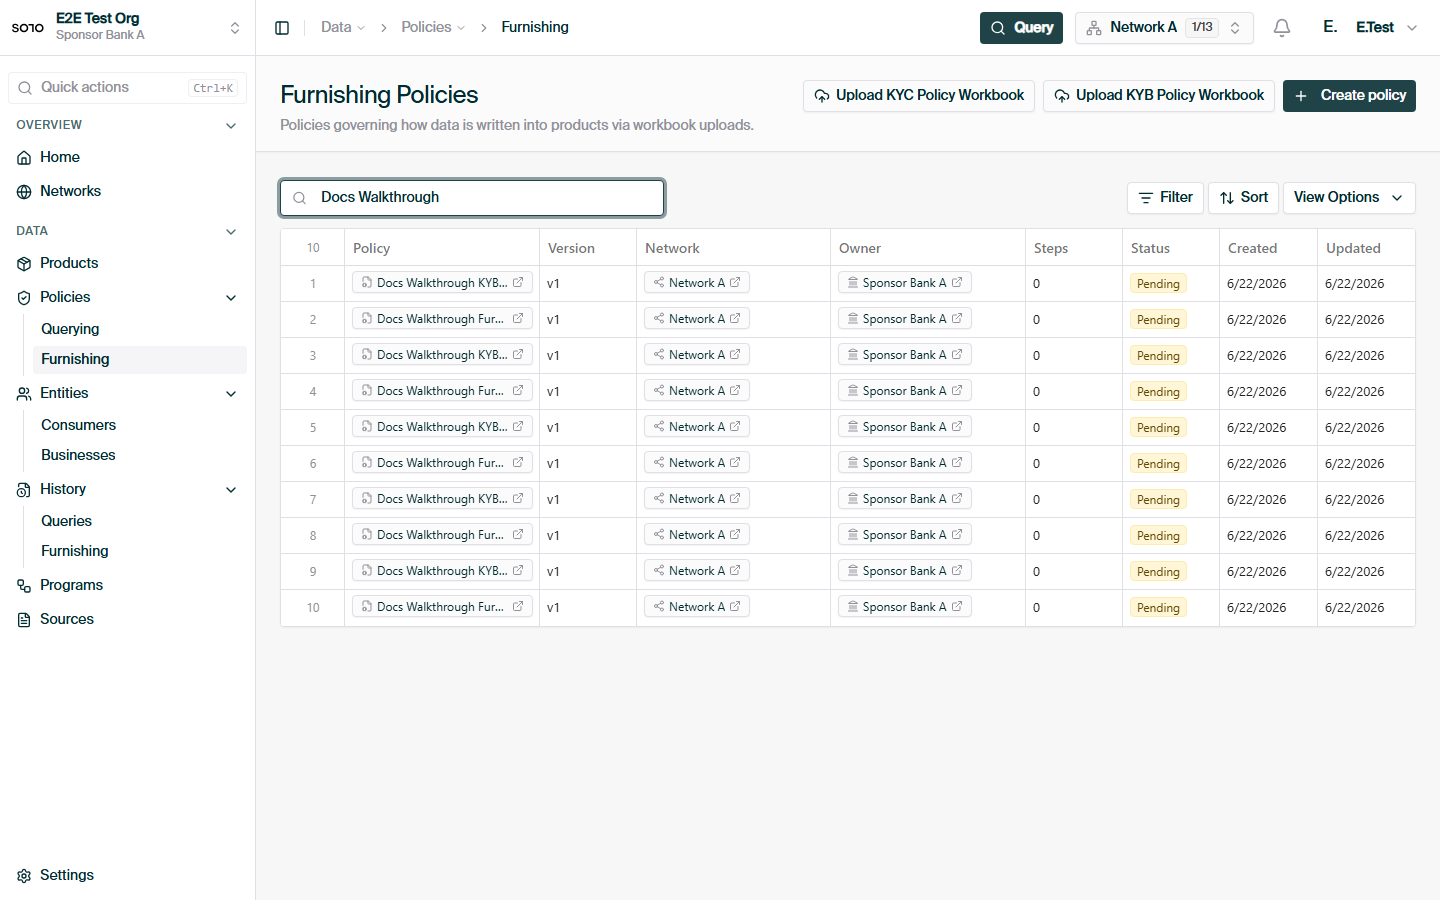Image resolution: width=1440 pixels, height=900 pixels.
Task: Click the search magnifier icon in policy search box
Action: (299, 198)
